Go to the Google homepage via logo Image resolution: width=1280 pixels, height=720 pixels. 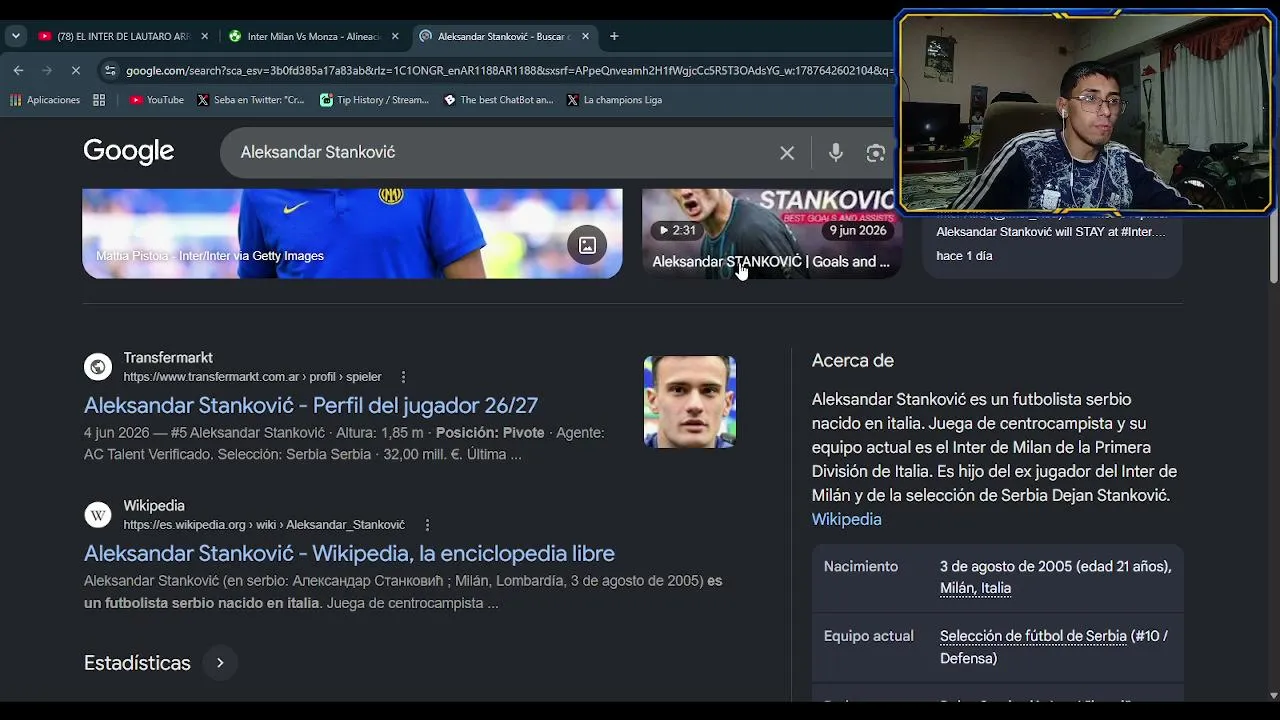click(x=128, y=152)
